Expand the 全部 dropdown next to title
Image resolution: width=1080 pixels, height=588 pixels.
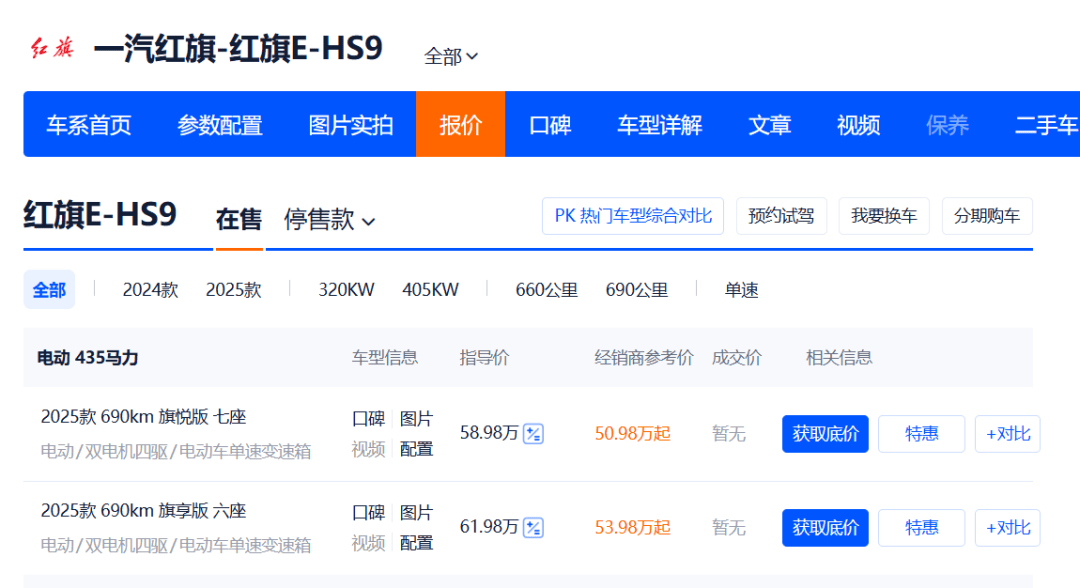(451, 56)
